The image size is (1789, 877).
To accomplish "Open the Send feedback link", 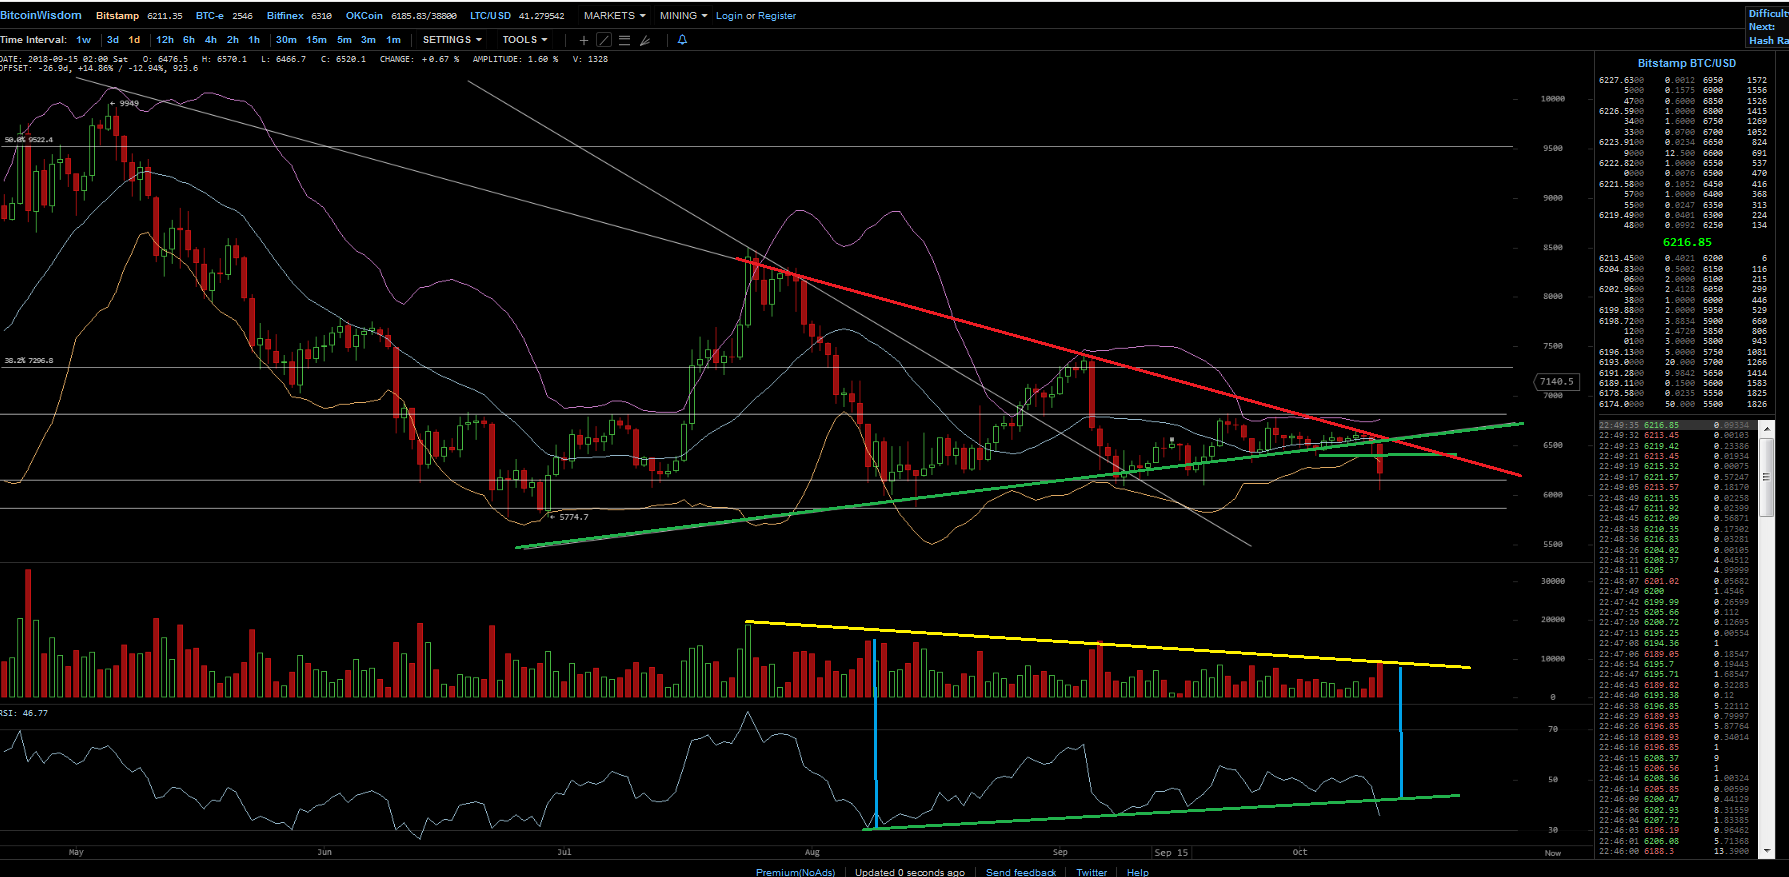I will click(1020, 872).
